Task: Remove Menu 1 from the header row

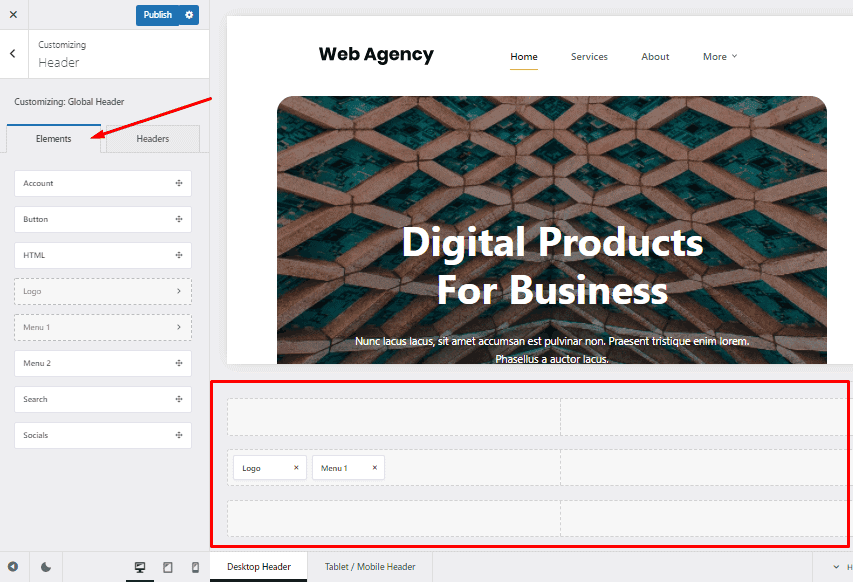Action: [375, 468]
